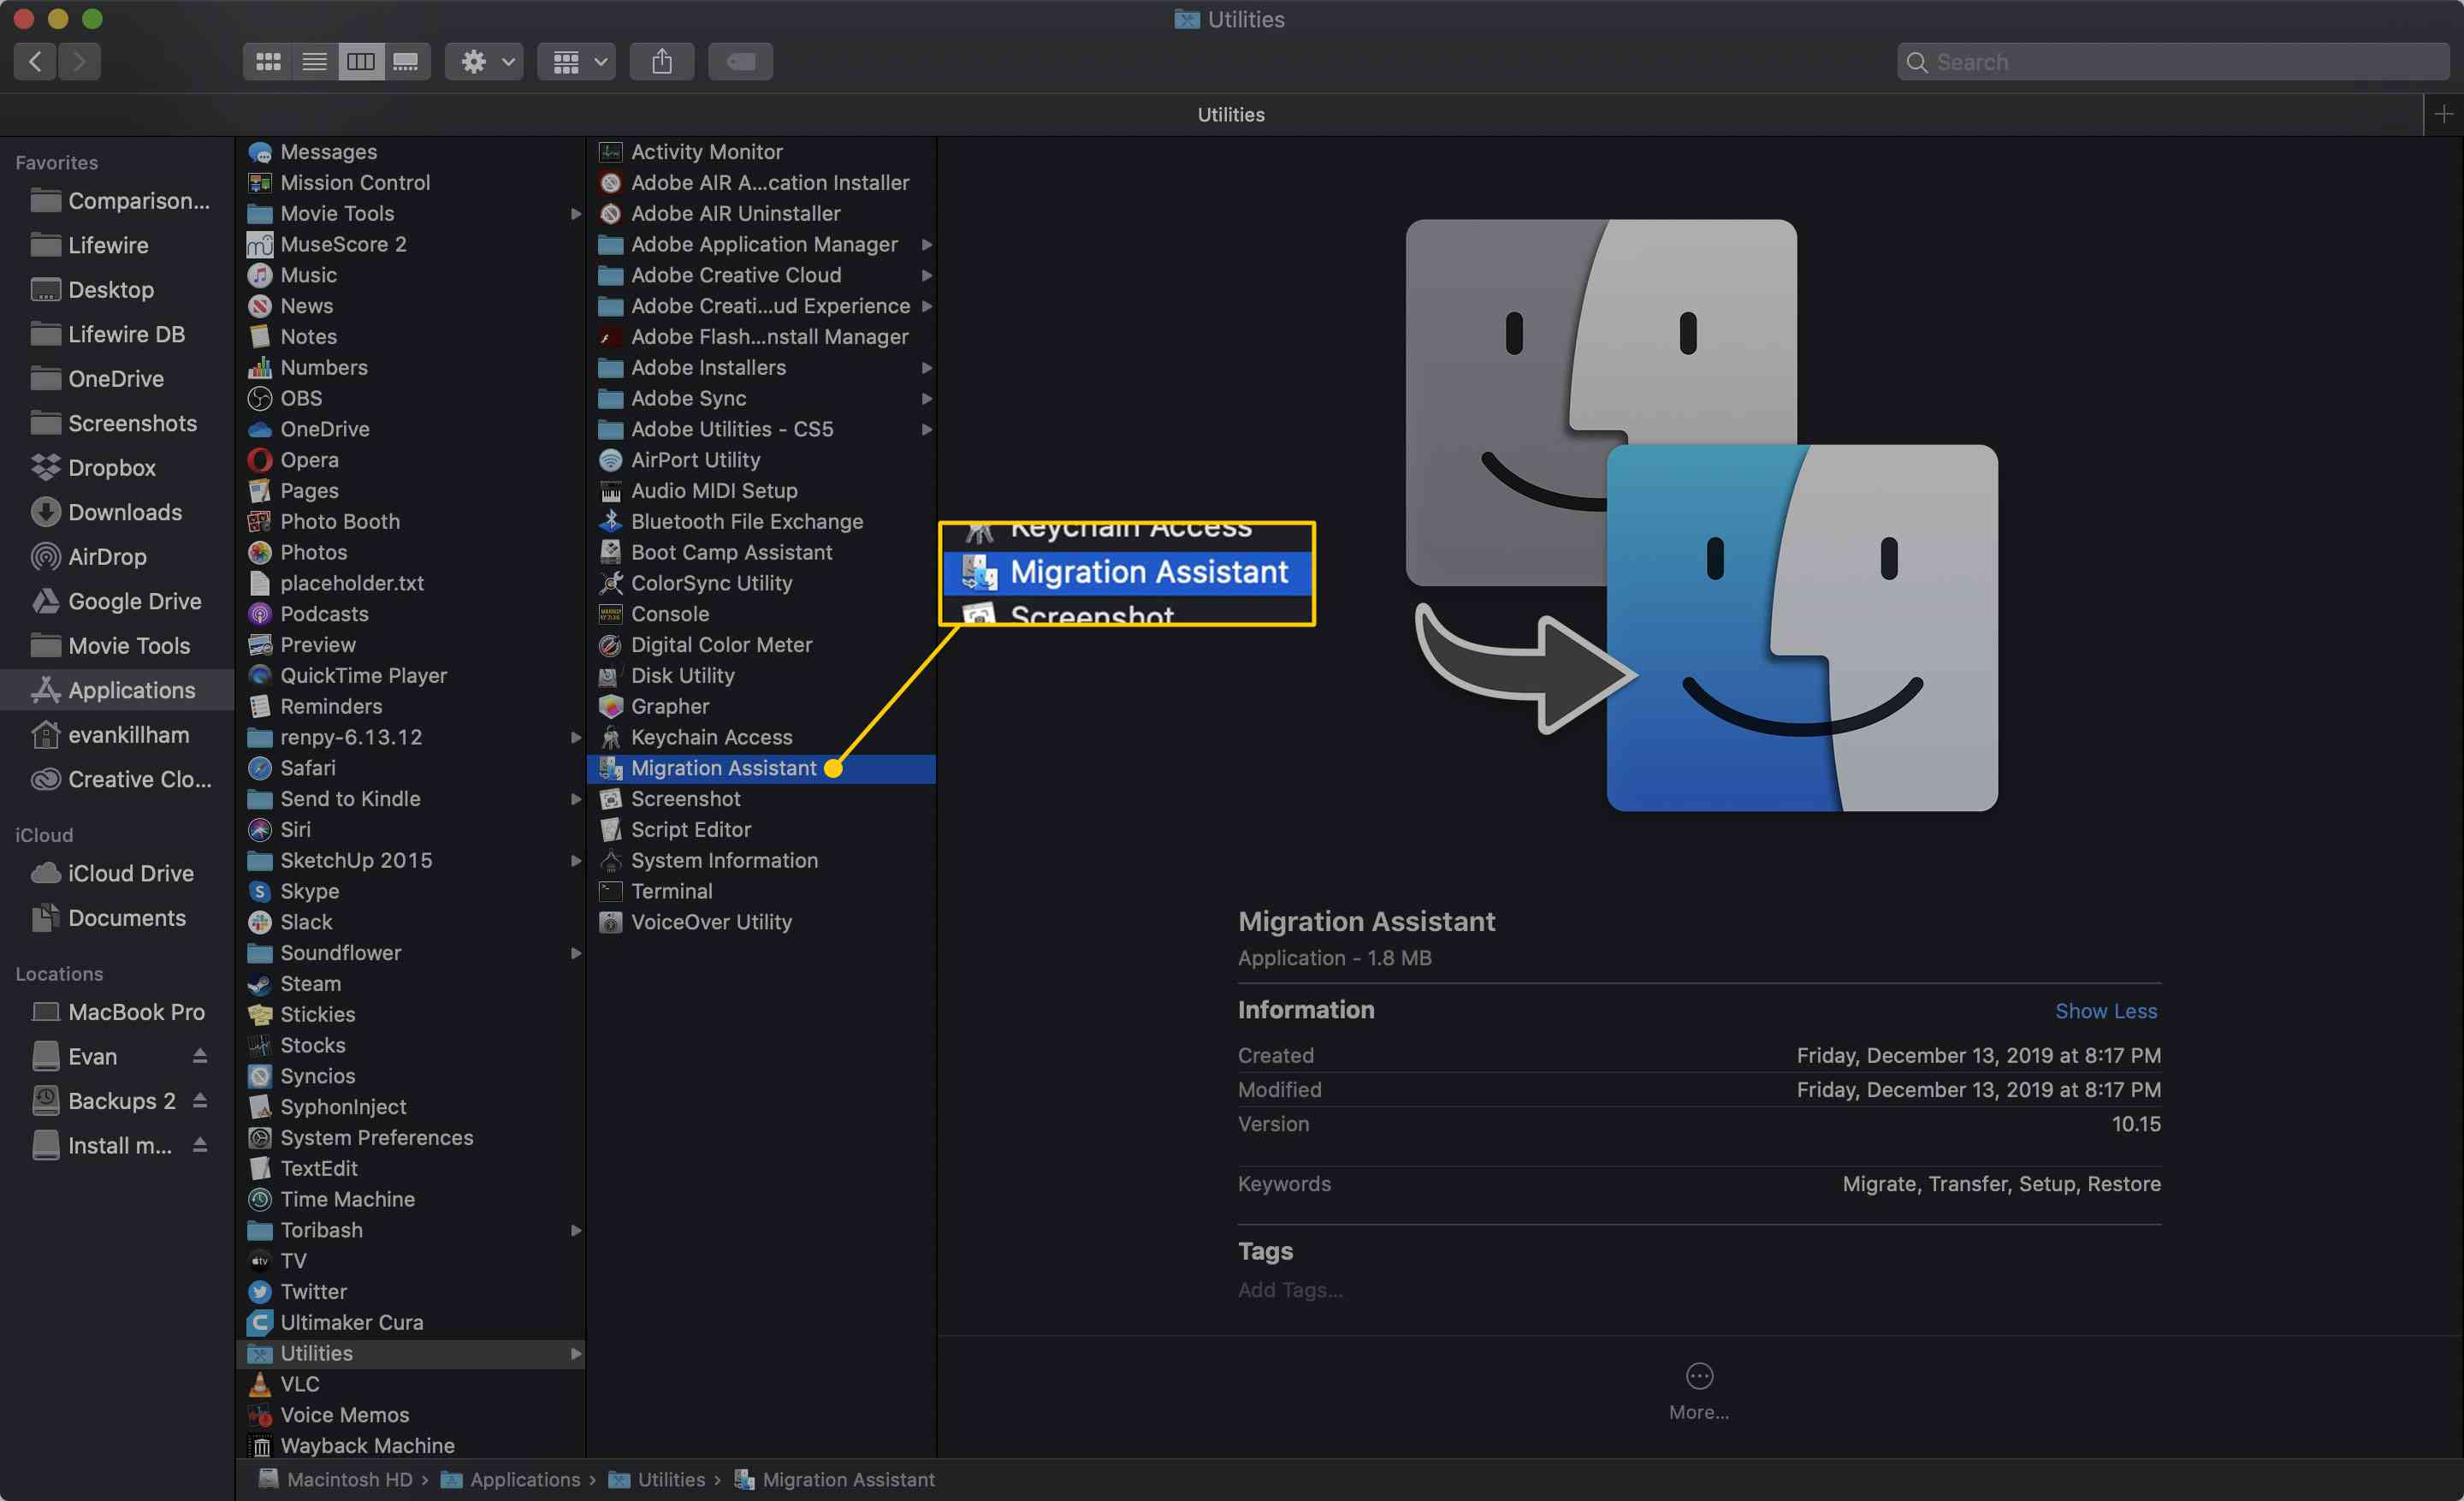Viewport: 2464px width, 1501px height.
Task: Click Utilities in the path bar
Action: (x=657, y=1479)
